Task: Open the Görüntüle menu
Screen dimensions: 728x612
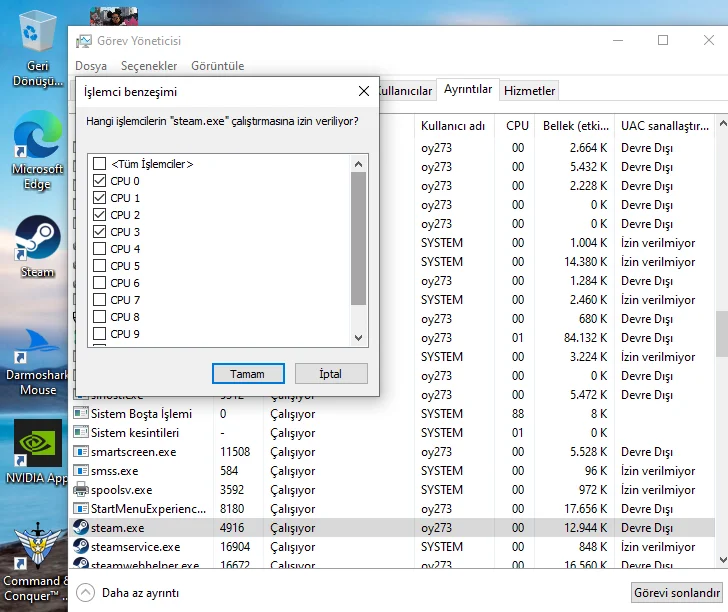Action: [x=218, y=66]
